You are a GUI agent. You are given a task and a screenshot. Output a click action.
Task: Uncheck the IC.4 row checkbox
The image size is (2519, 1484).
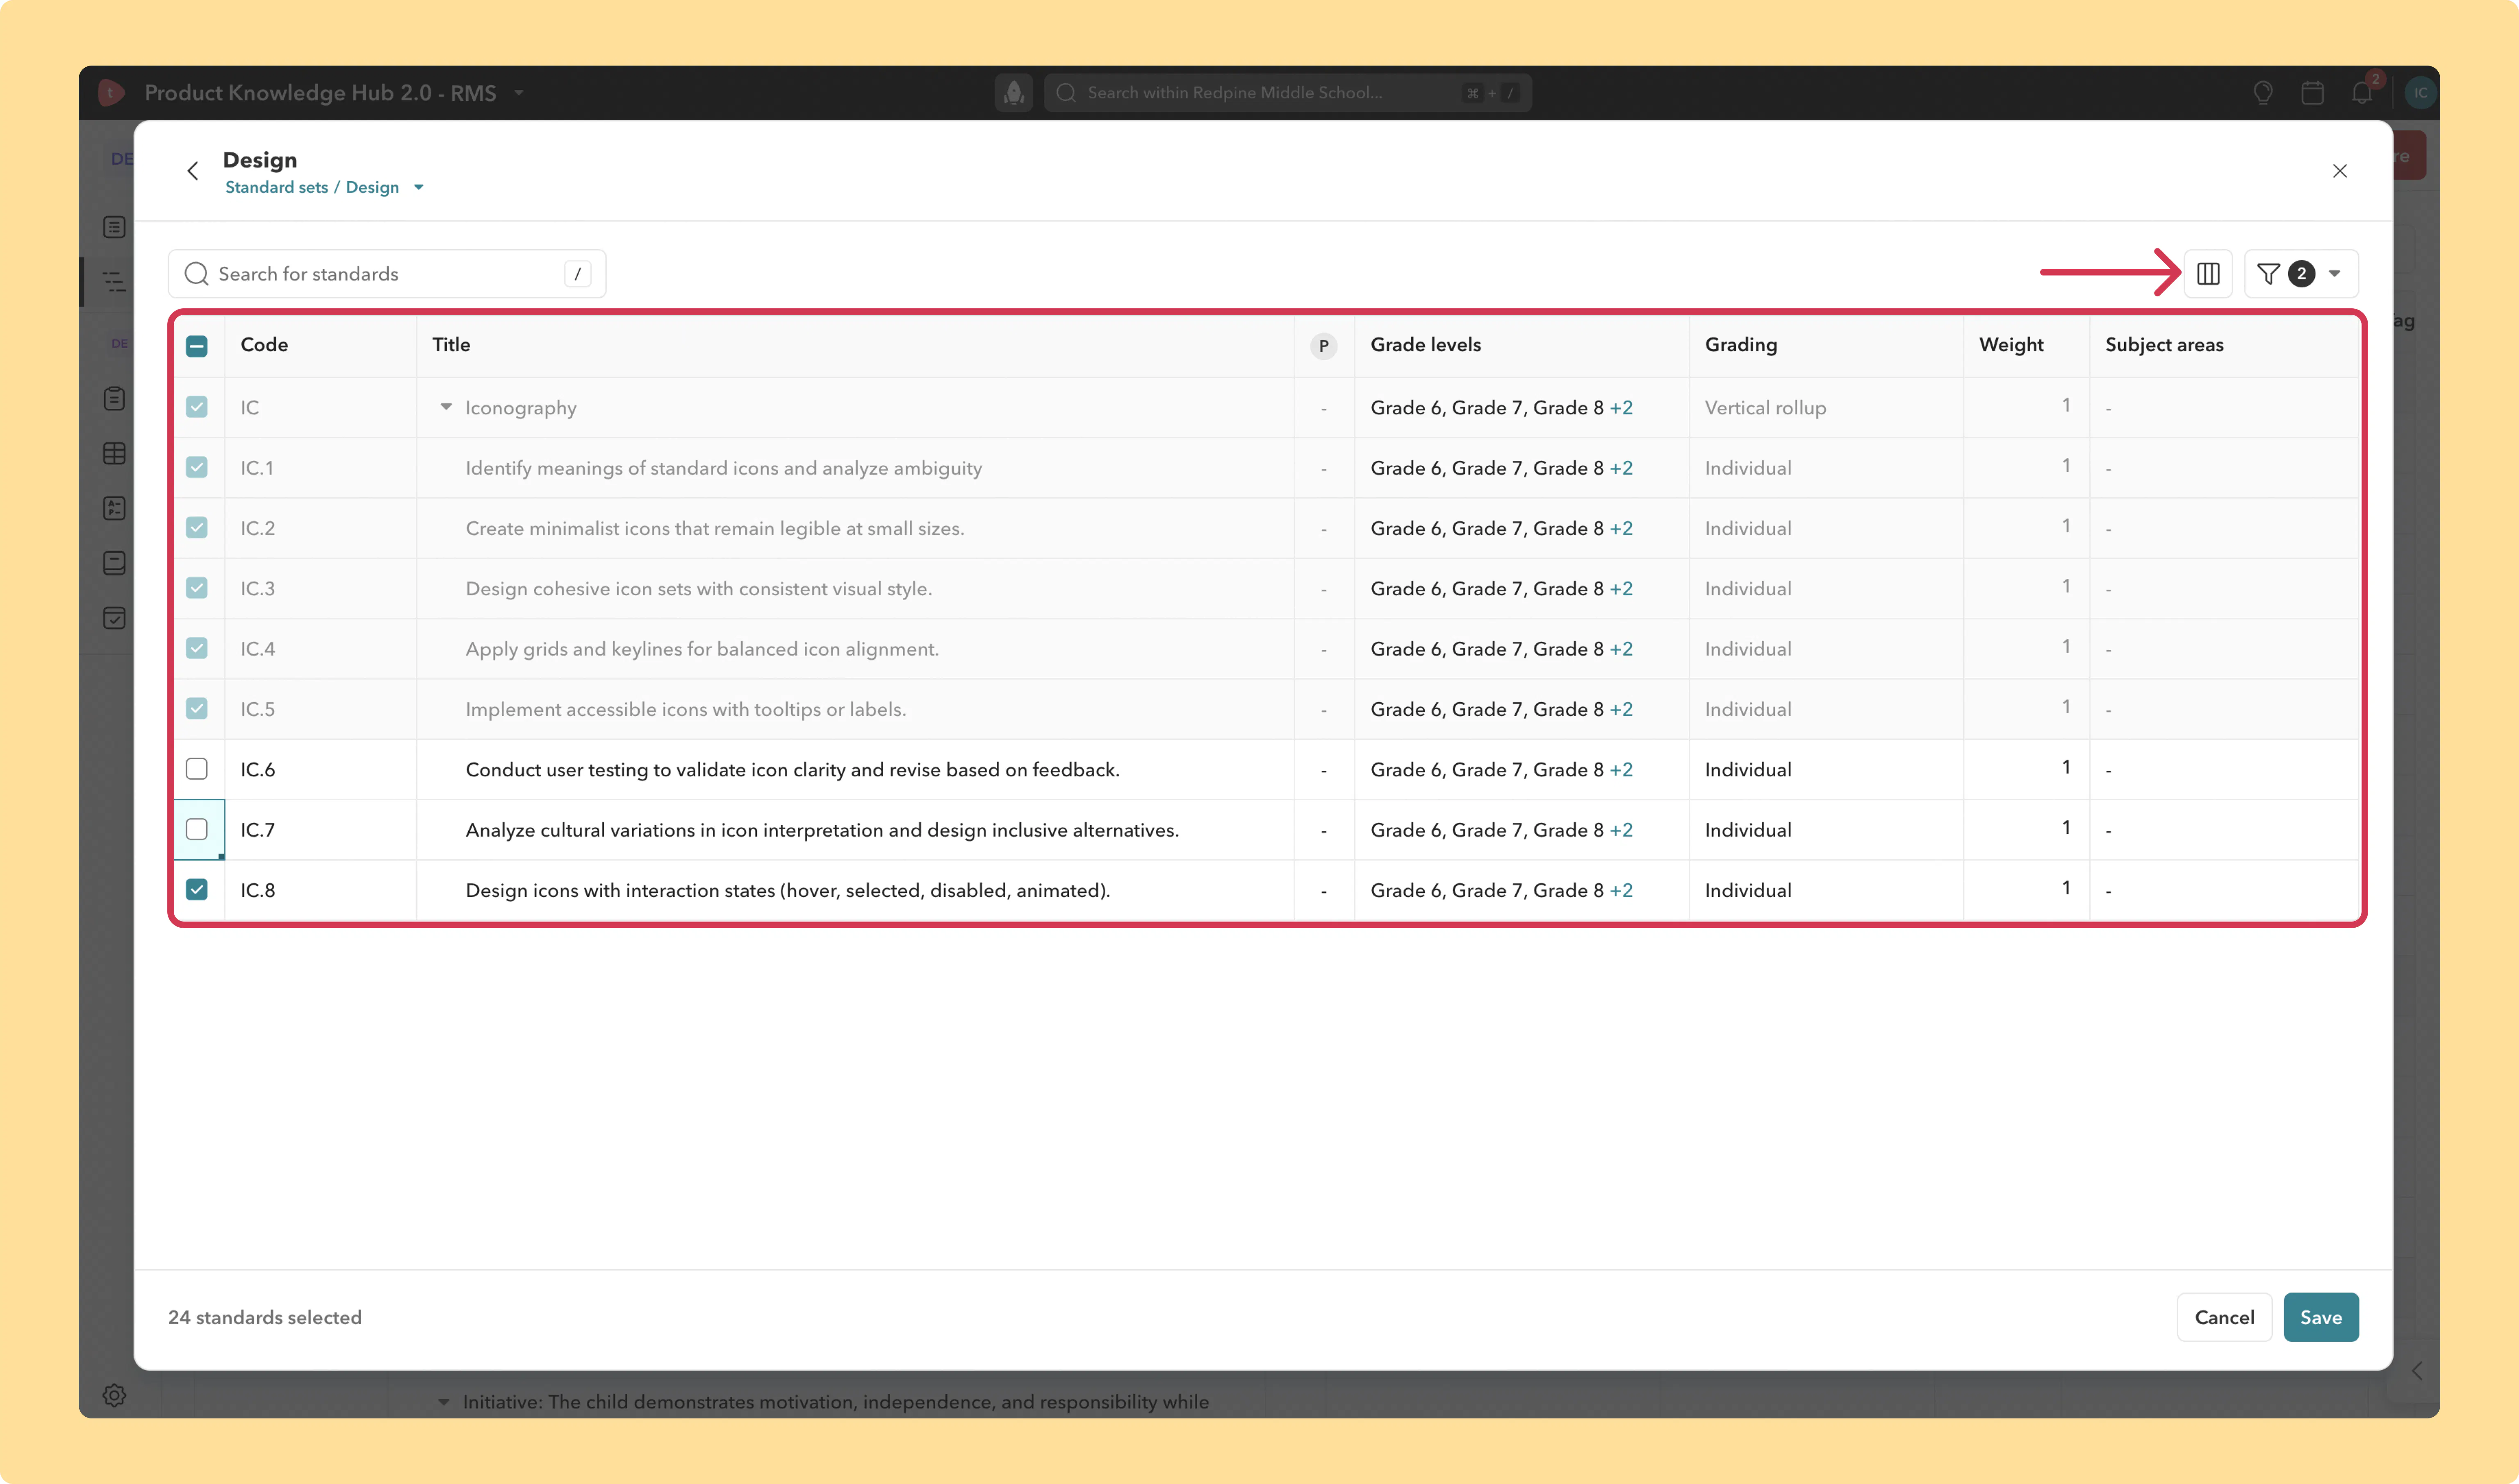tap(197, 648)
